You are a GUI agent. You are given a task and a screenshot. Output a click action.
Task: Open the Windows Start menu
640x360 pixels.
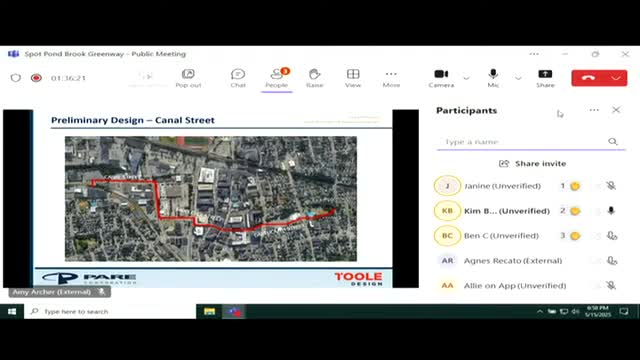[x=12, y=311]
